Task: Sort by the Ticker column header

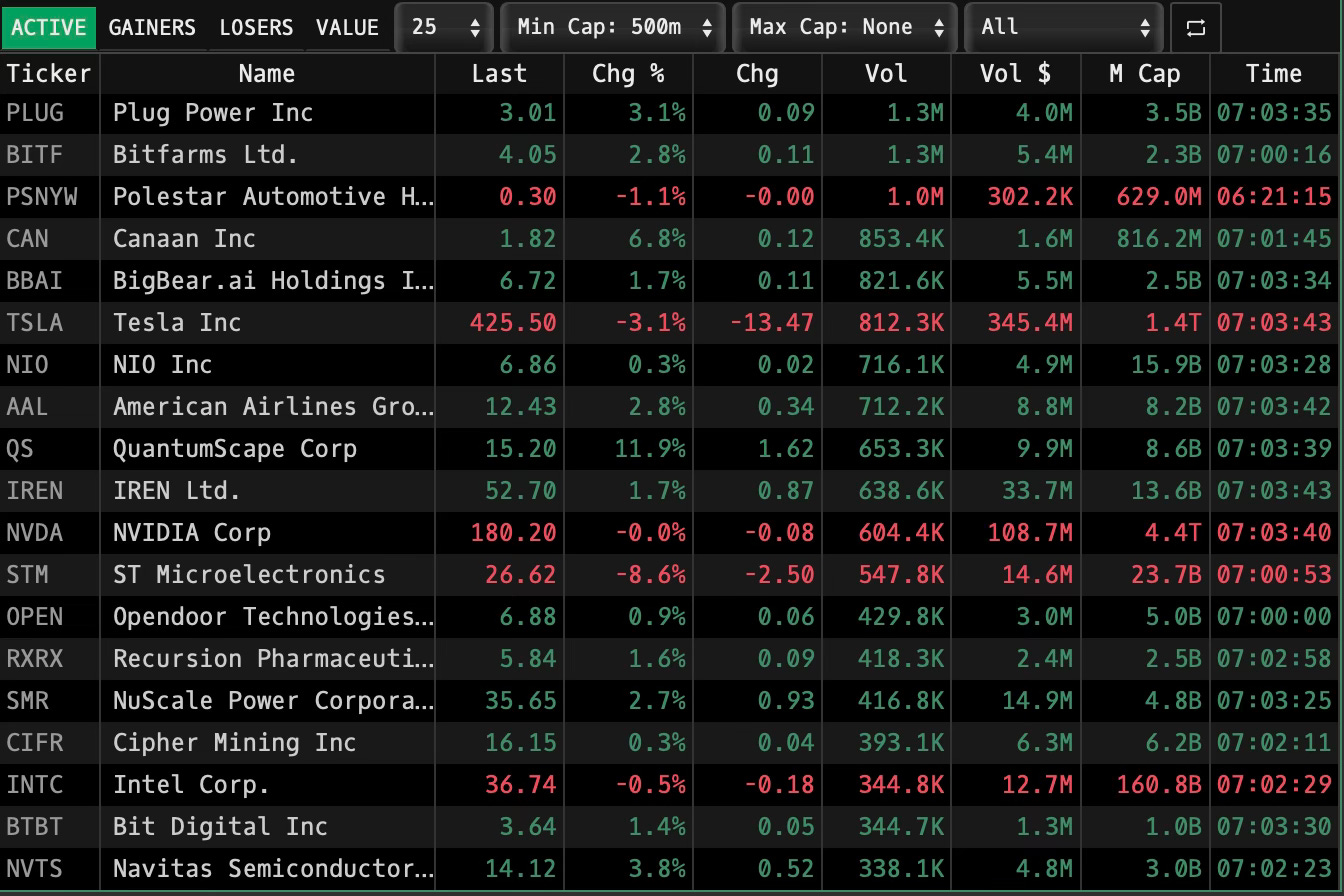Action: click(49, 74)
